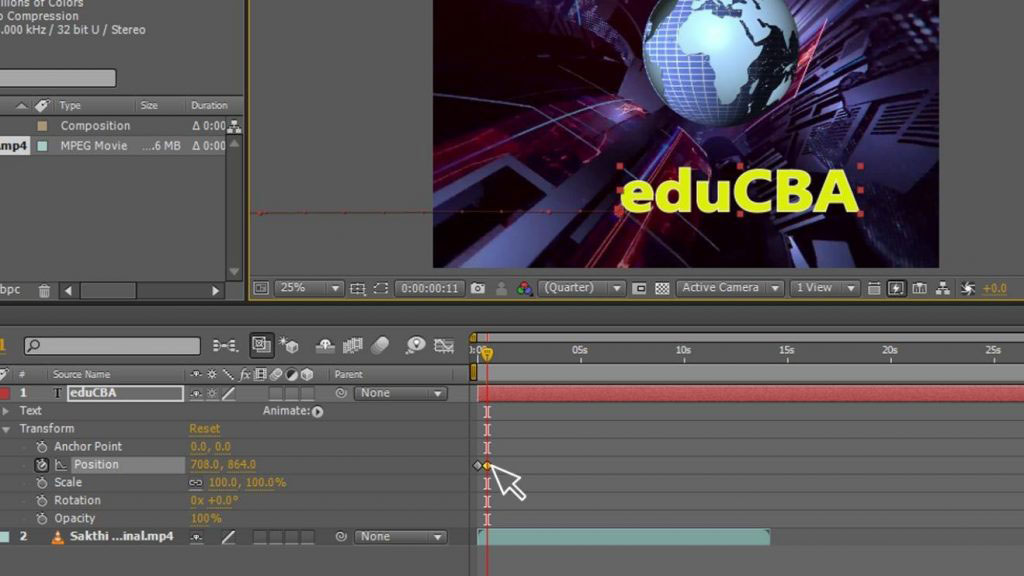
Task: Open the Brainstorm tool
Action: tap(415, 345)
